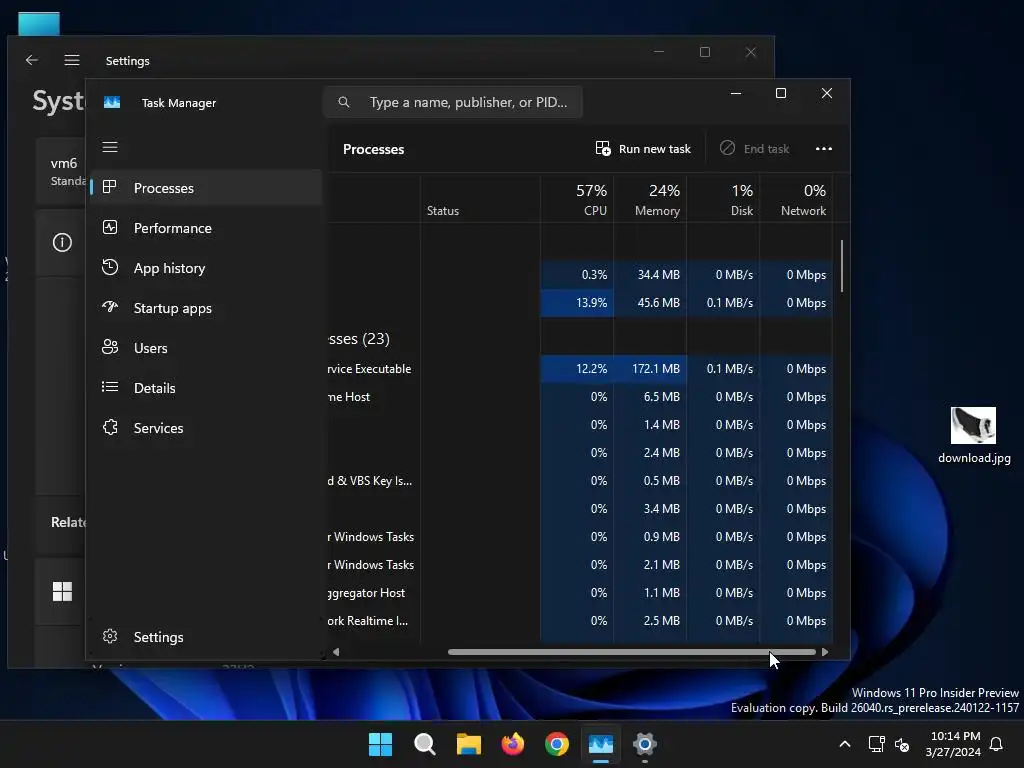Click the Performance sidebar icon
Screen dimensions: 1024x768
click(x=110, y=227)
